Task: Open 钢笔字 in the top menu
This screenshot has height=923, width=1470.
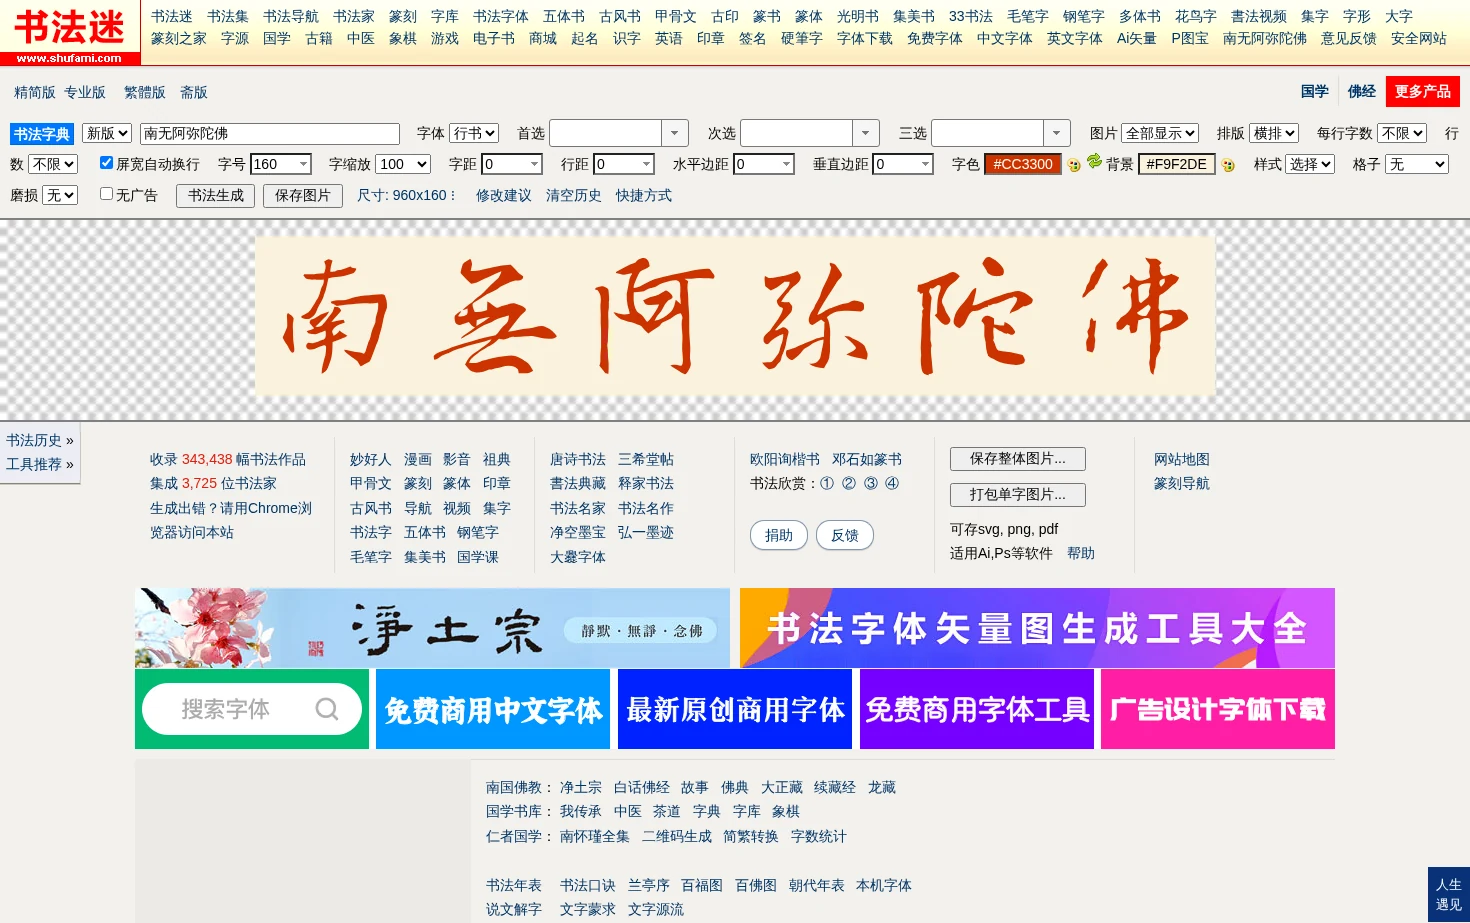Action: (x=1084, y=16)
